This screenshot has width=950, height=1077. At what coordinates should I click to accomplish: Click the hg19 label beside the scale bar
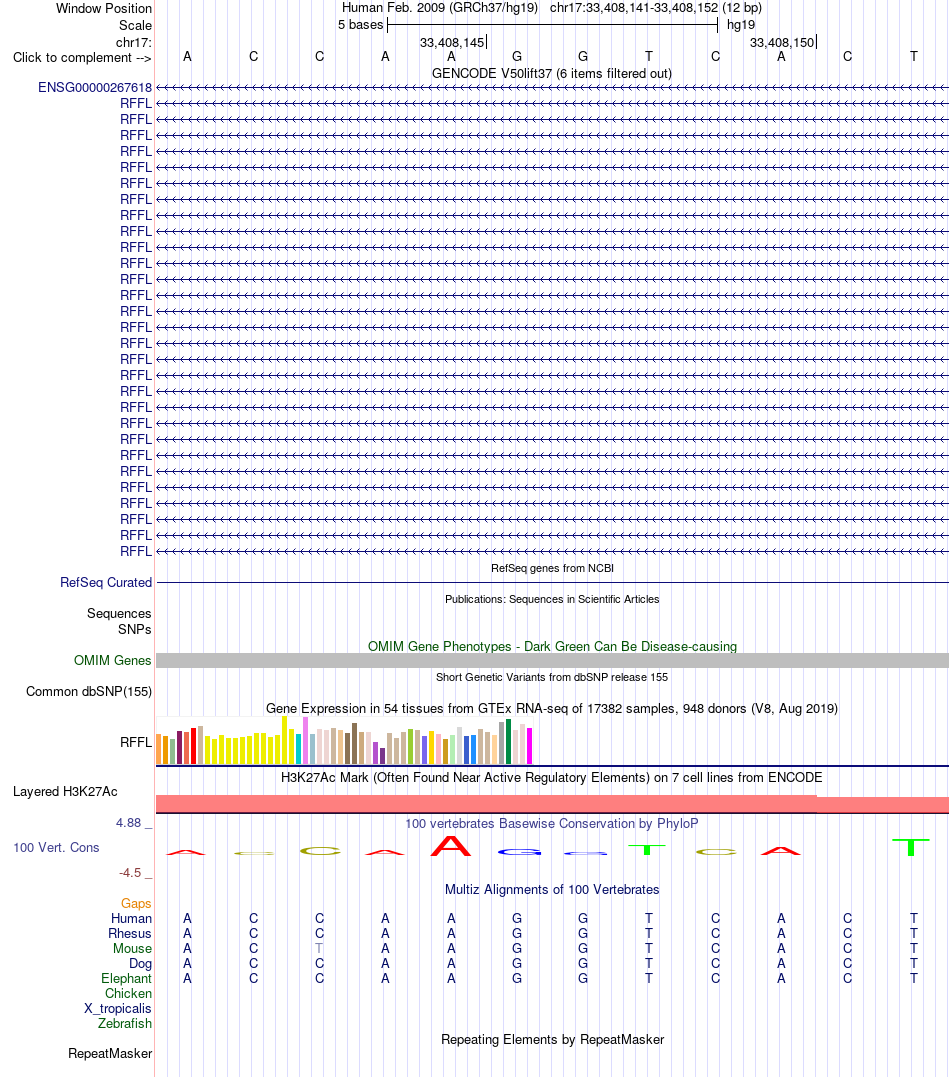point(741,25)
